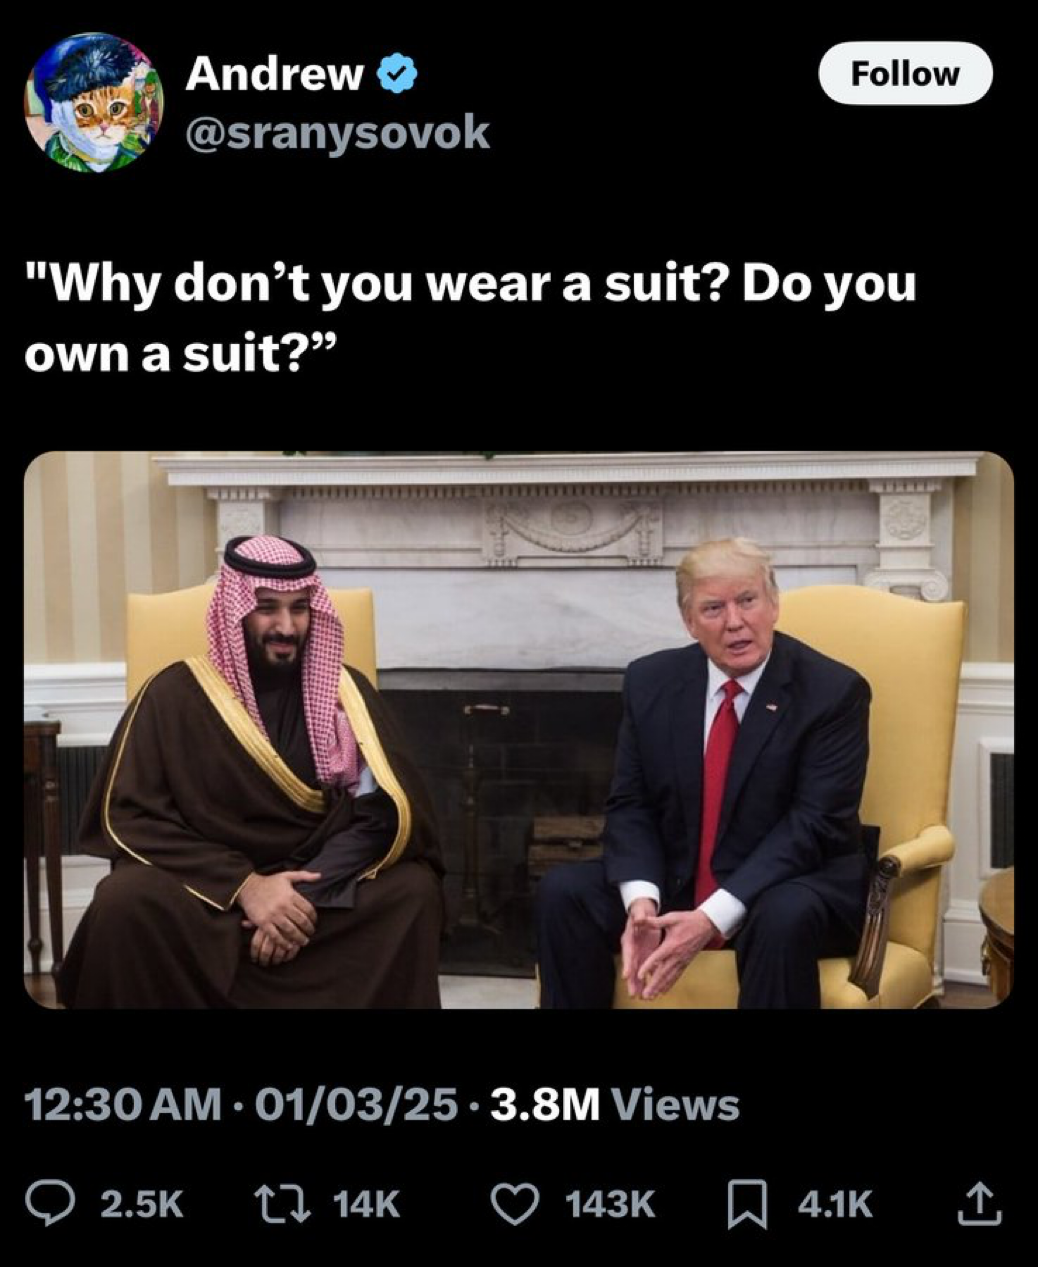Image resolution: width=1038 pixels, height=1267 pixels.
Task: Open the @sranysovok handle link
Action: coord(337,131)
